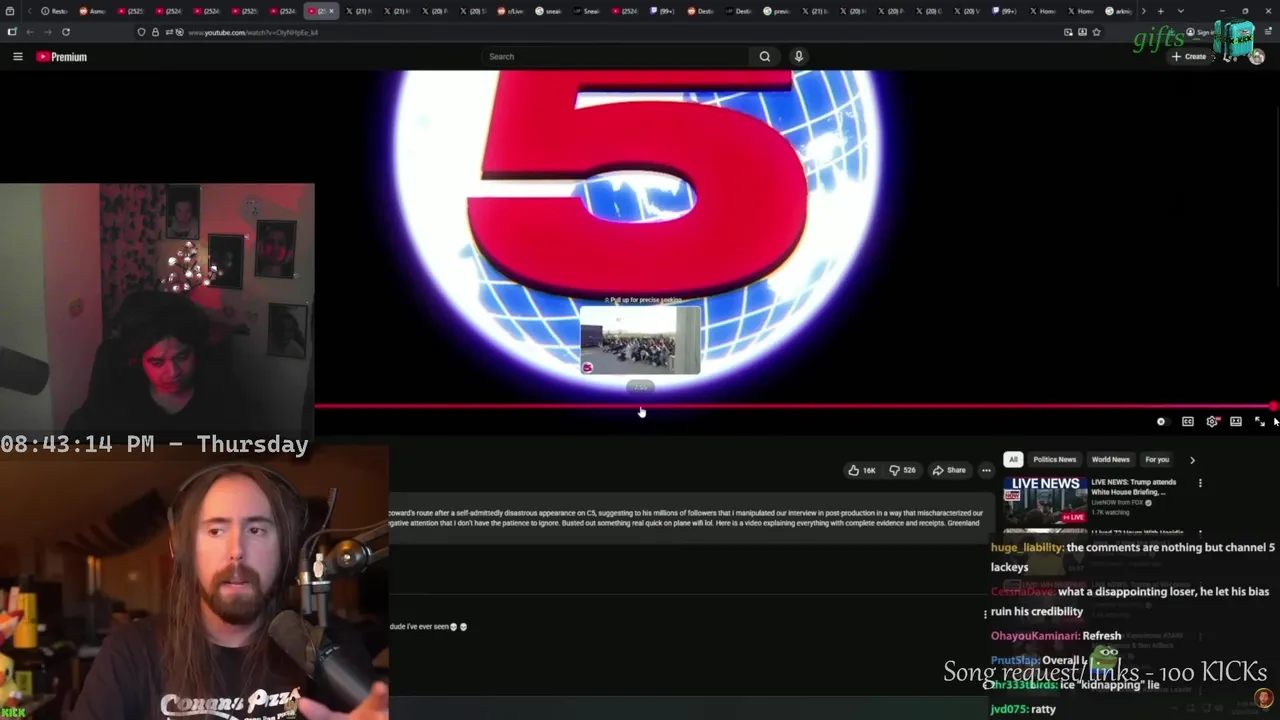Screen dimensions: 1280x720
Task: Click the scrubber handle at the progress bar end
Action: click(1273, 407)
